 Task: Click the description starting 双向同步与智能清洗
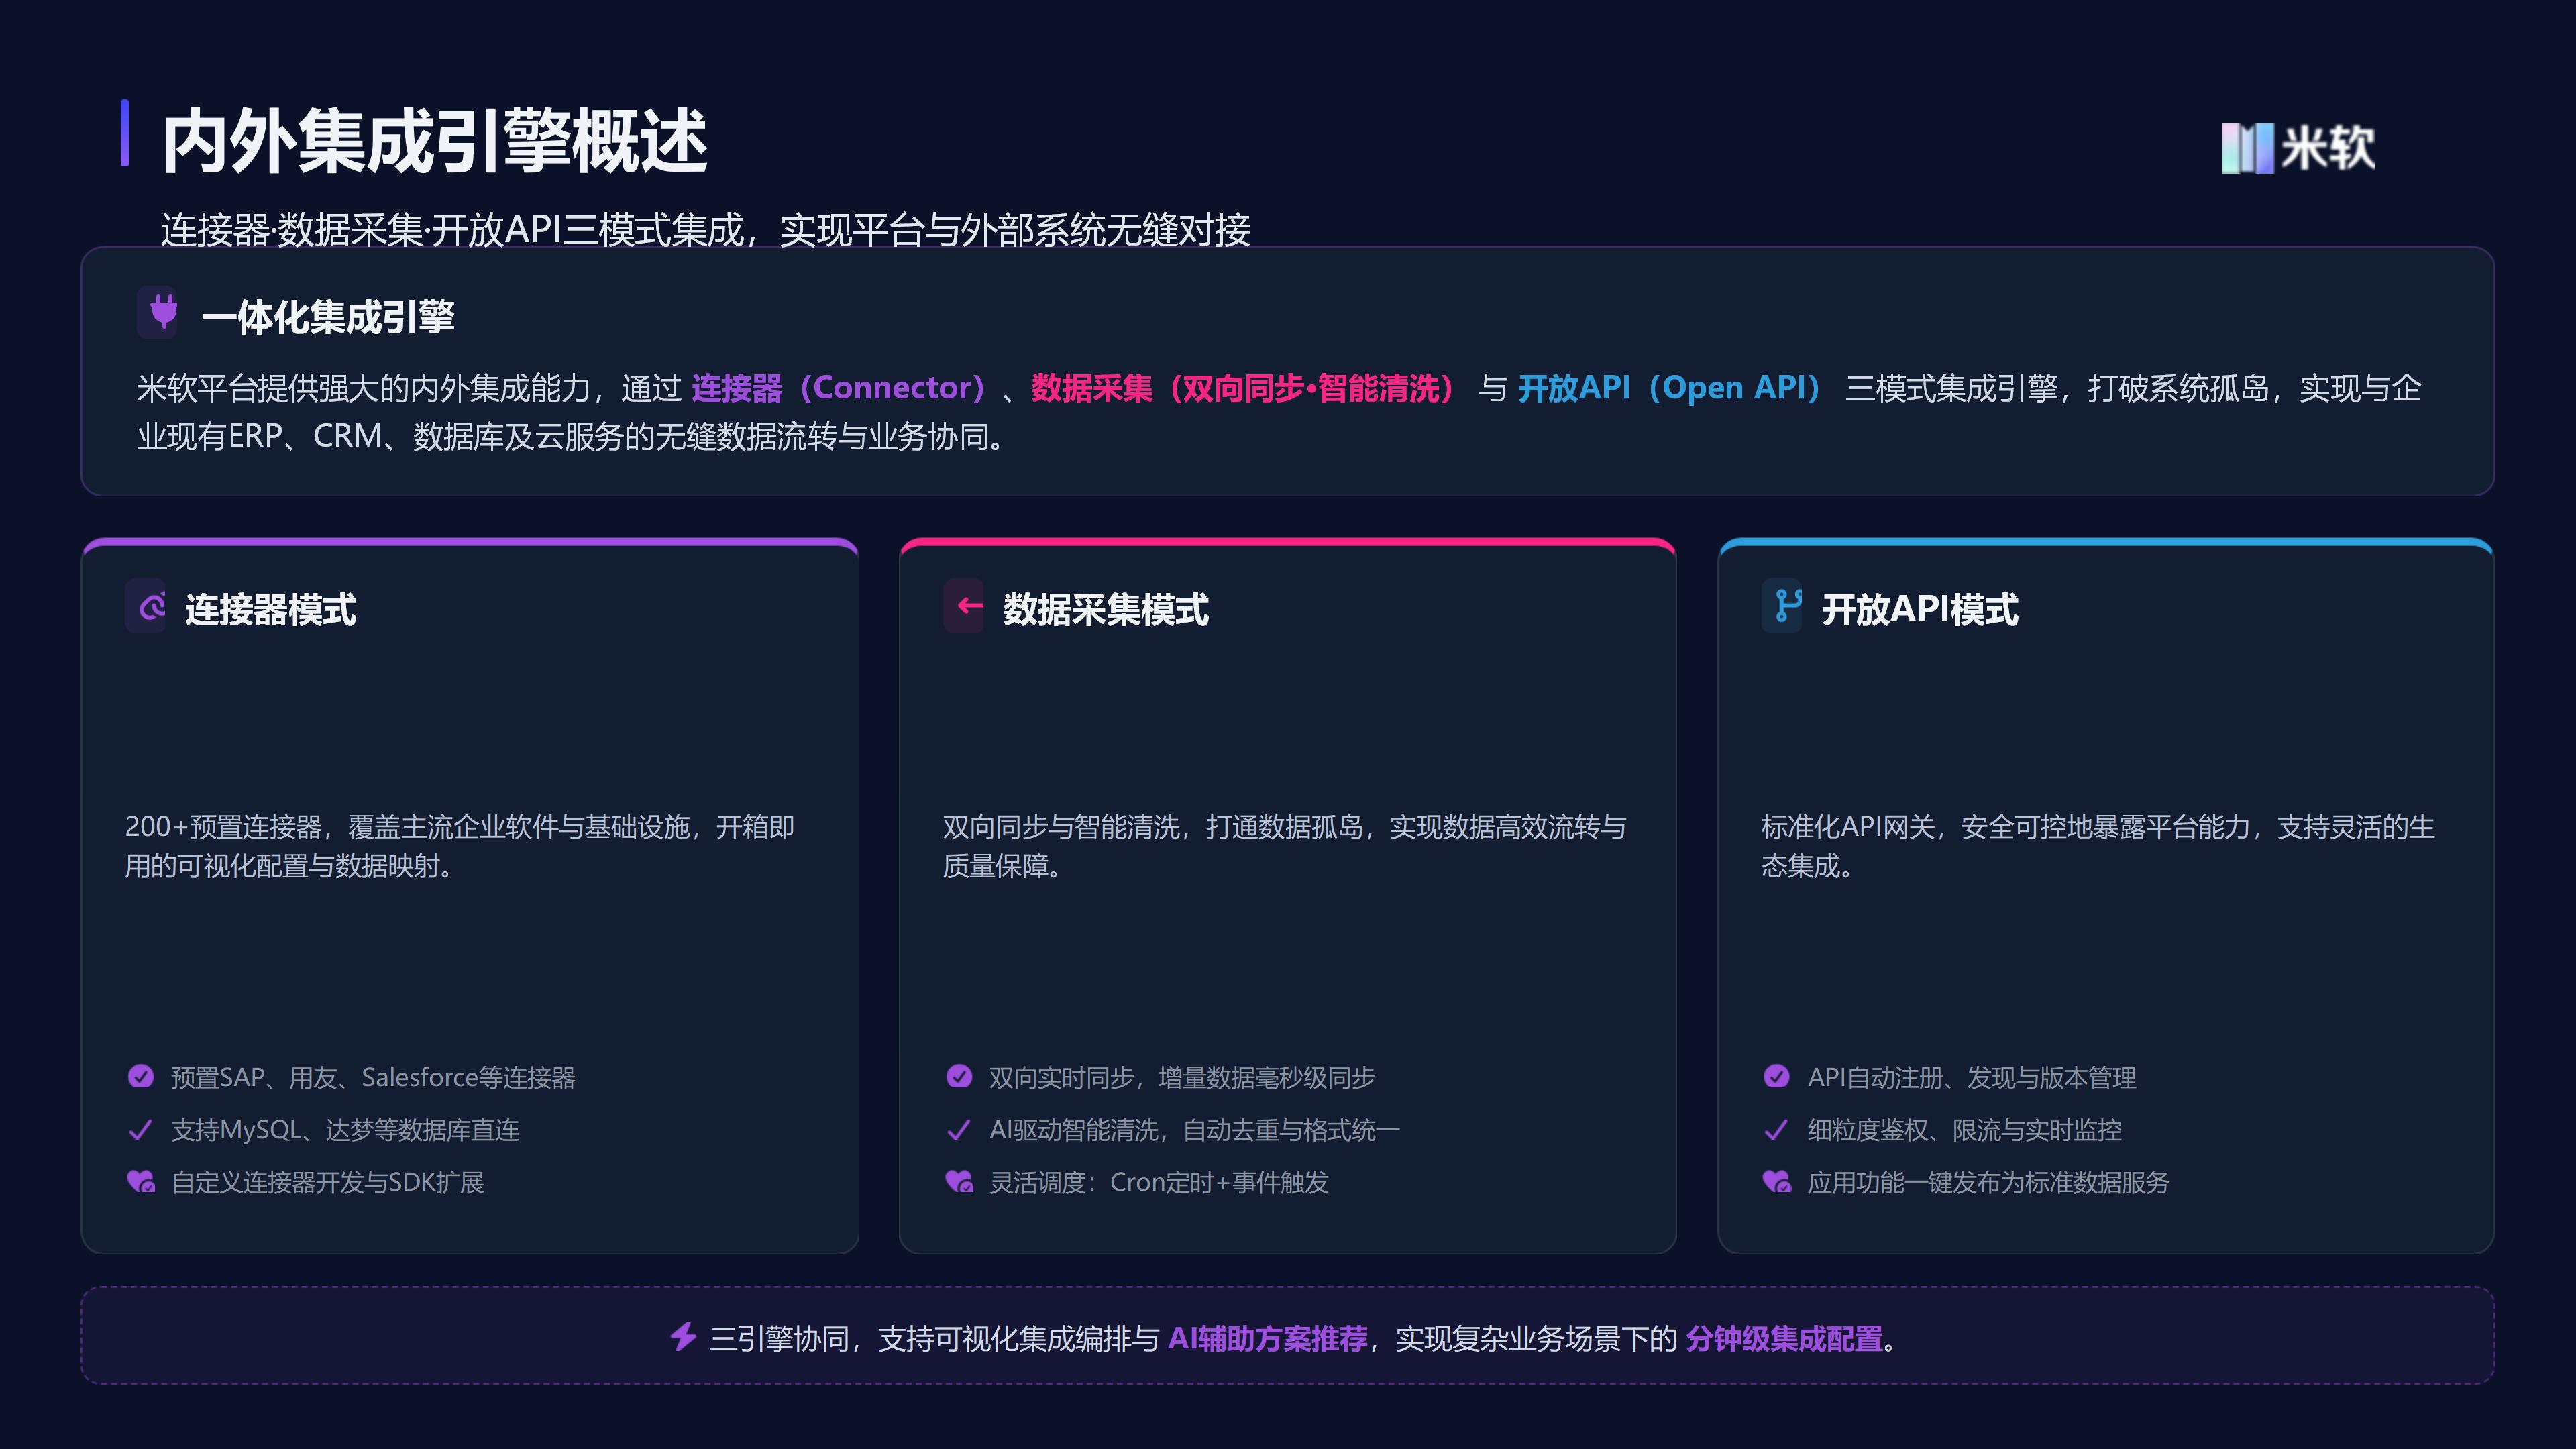tap(1285, 846)
